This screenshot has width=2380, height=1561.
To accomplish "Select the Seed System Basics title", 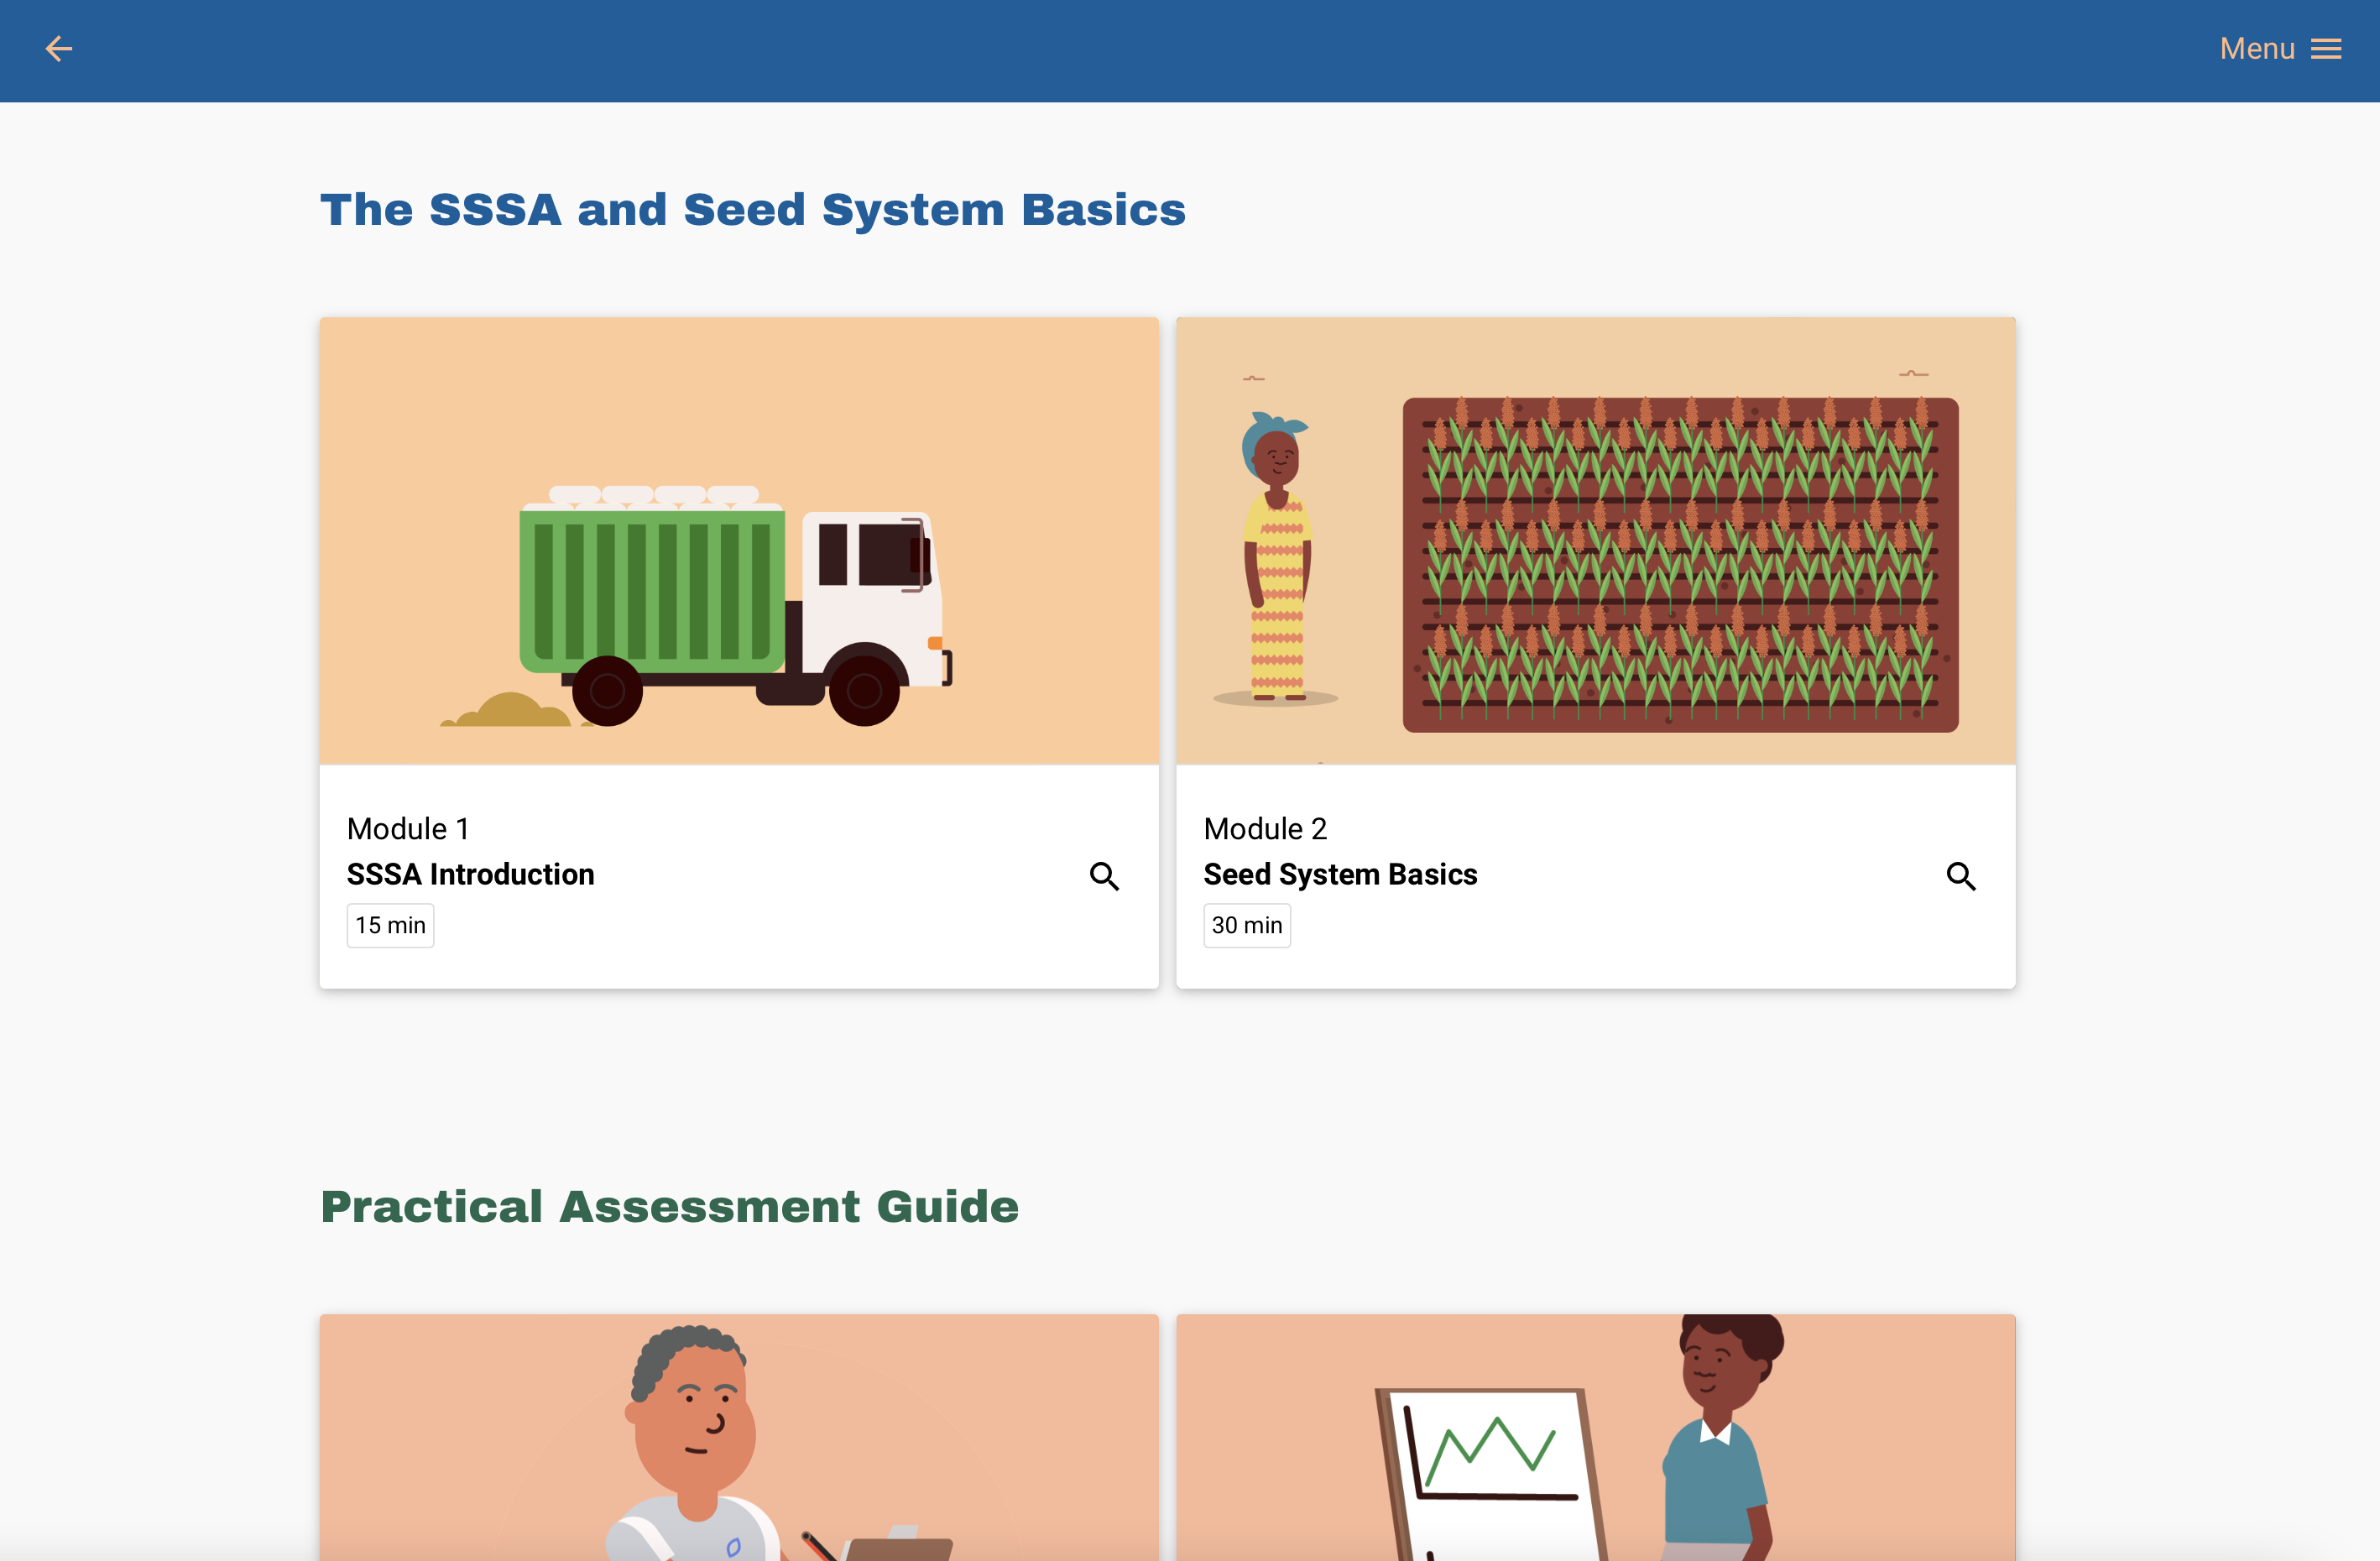I will (x=1340, y=874).
